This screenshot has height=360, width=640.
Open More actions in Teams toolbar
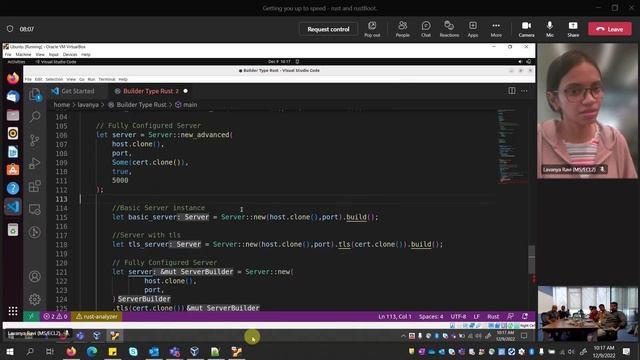496,29
